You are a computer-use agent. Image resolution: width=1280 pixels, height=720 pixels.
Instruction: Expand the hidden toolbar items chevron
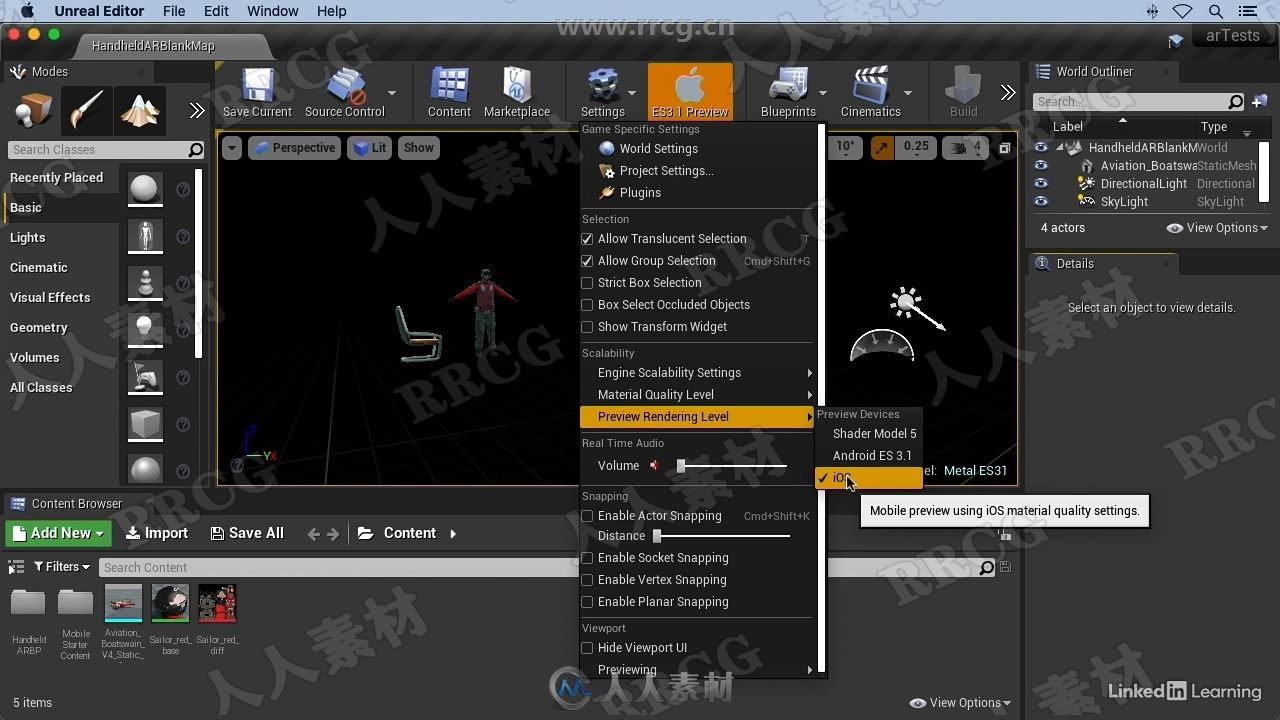tap(1008, 92)
